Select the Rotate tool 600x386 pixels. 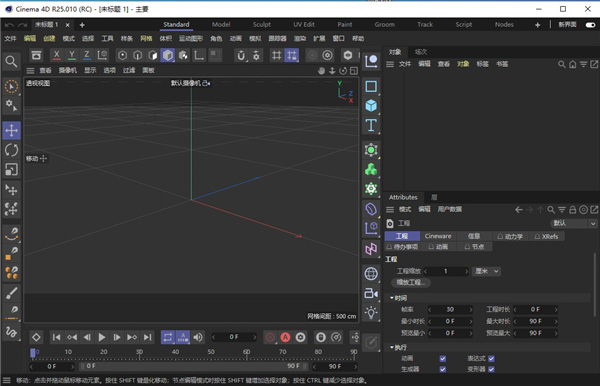tap(11, 150)
